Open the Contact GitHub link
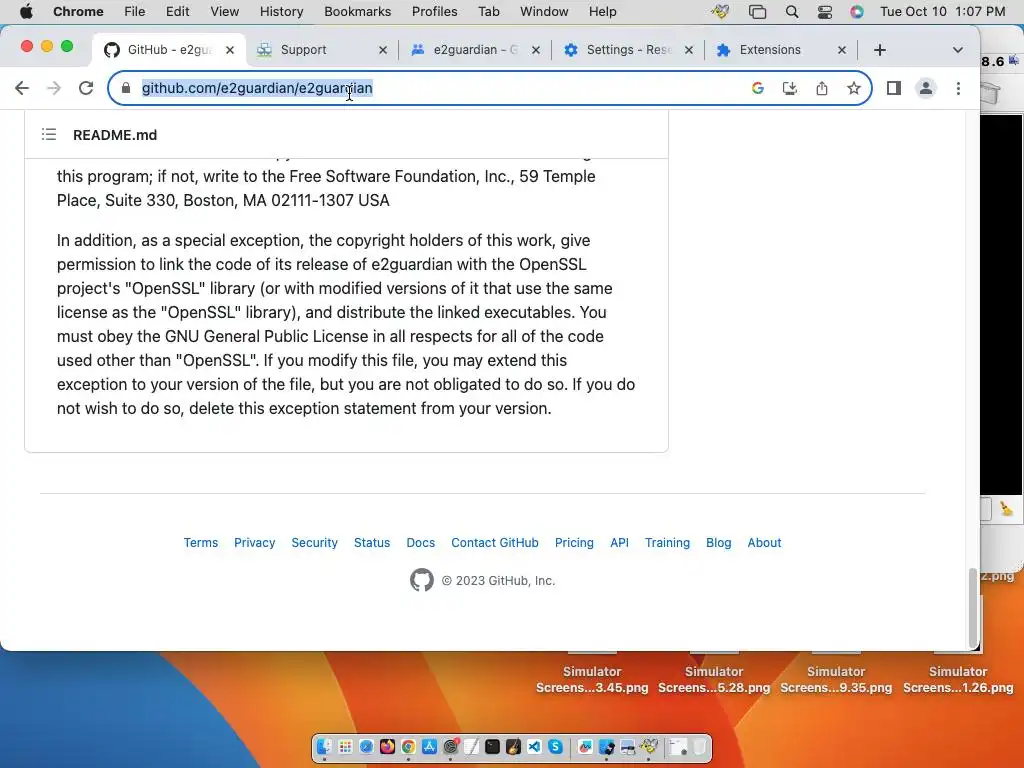Screen dimensions: 1024x768 [x=495, y=543]
